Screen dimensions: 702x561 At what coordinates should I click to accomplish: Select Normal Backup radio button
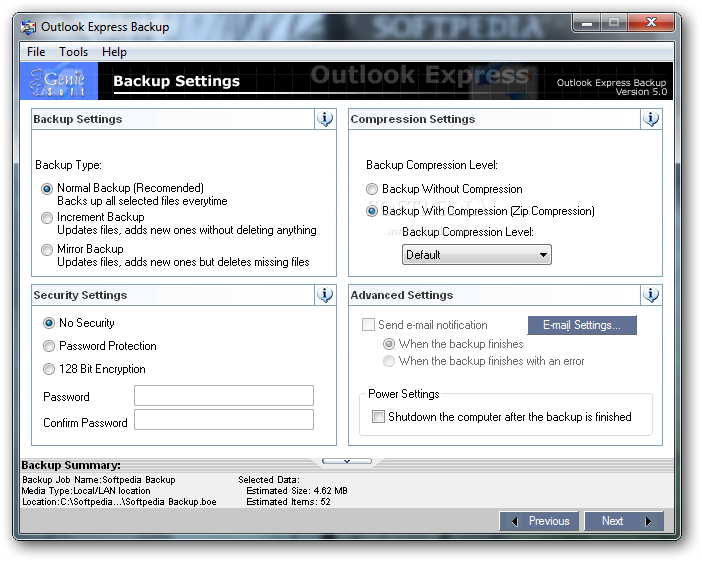[x=47, y=189]
